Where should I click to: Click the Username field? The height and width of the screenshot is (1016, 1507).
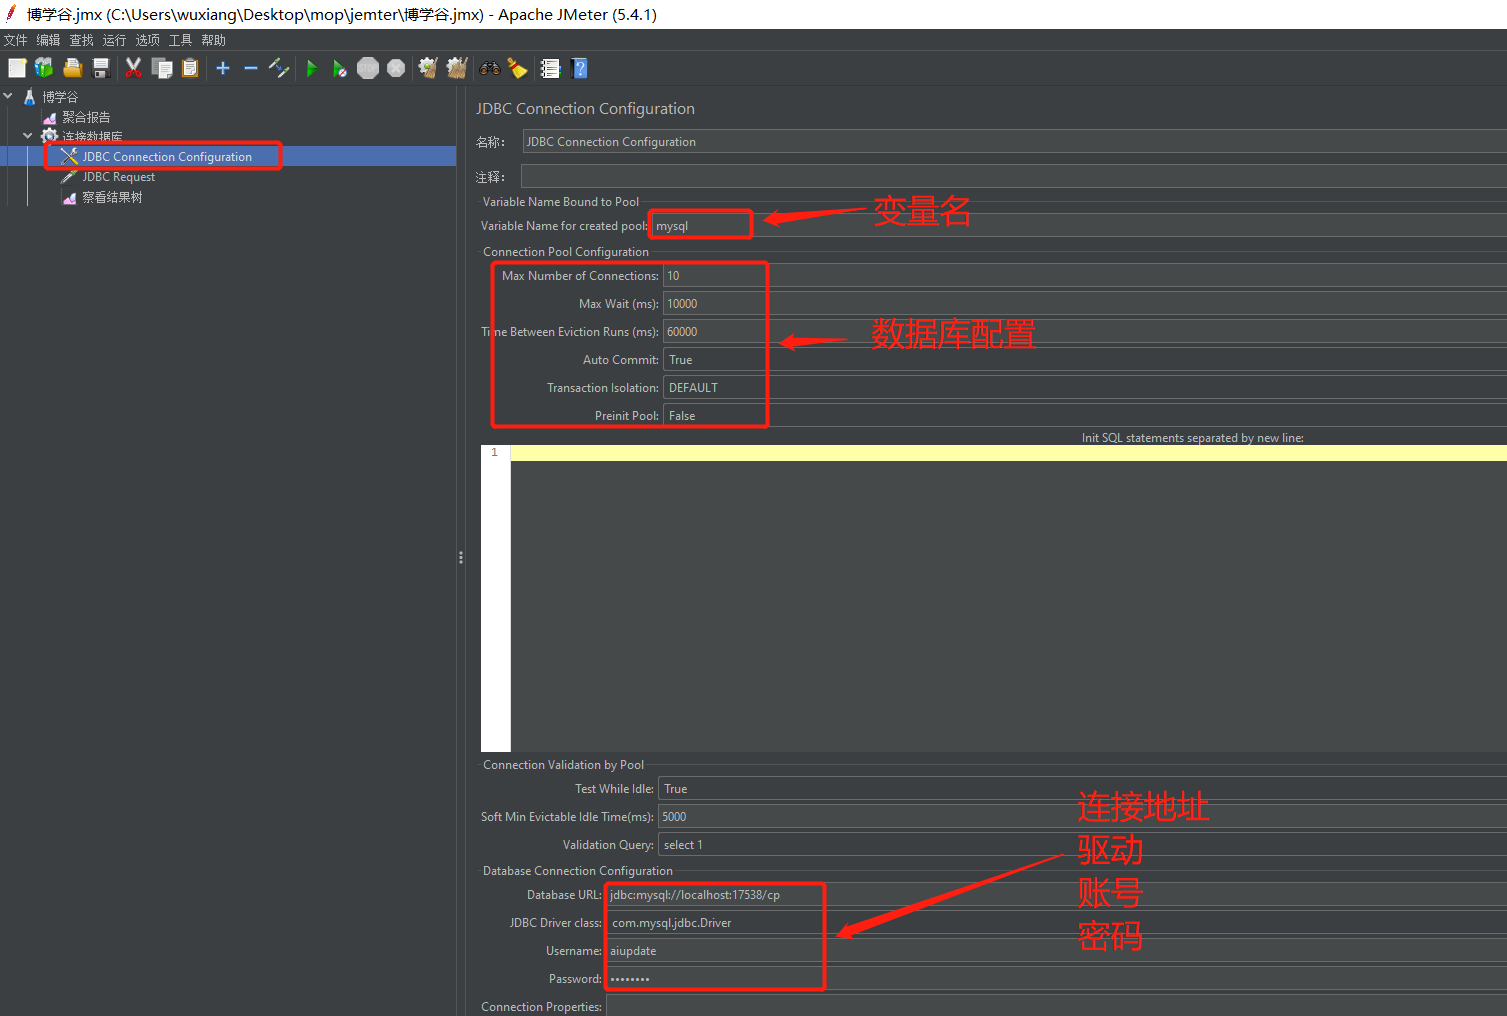(1056, 951)
